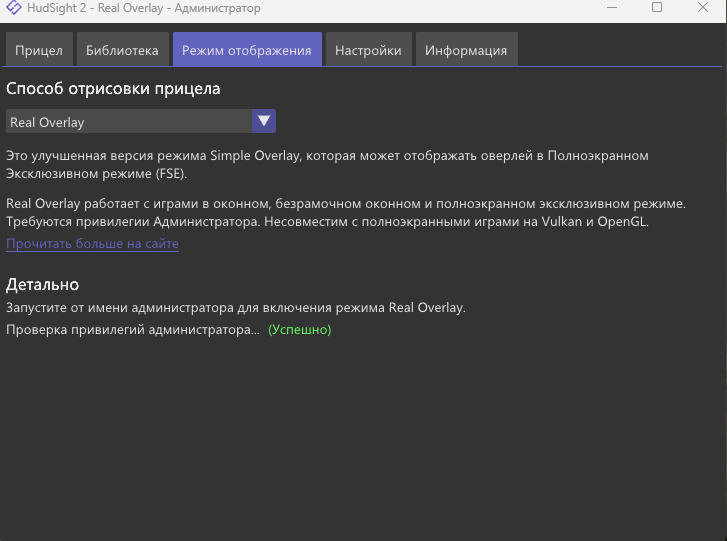
Task: Click the paragraph starting Это улучшенная версия
Action: pyautogui.click(x=327, y=164)
